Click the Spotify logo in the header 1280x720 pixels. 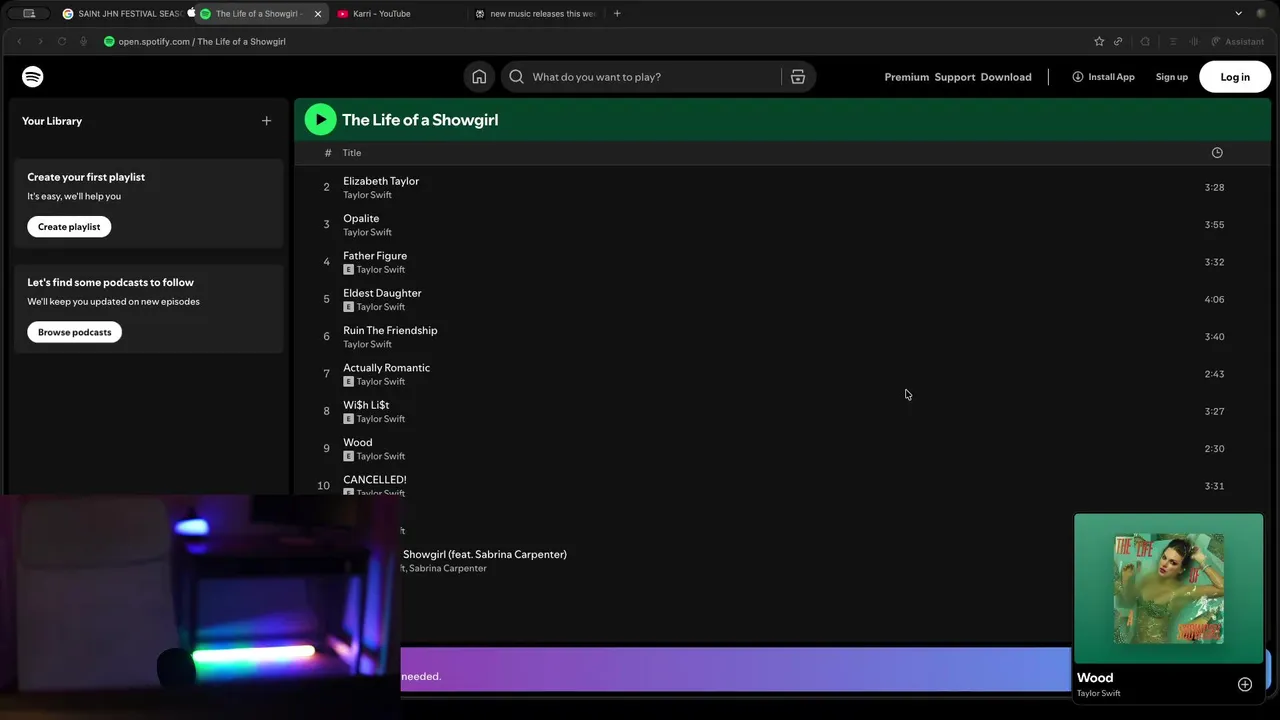point(33,76)
